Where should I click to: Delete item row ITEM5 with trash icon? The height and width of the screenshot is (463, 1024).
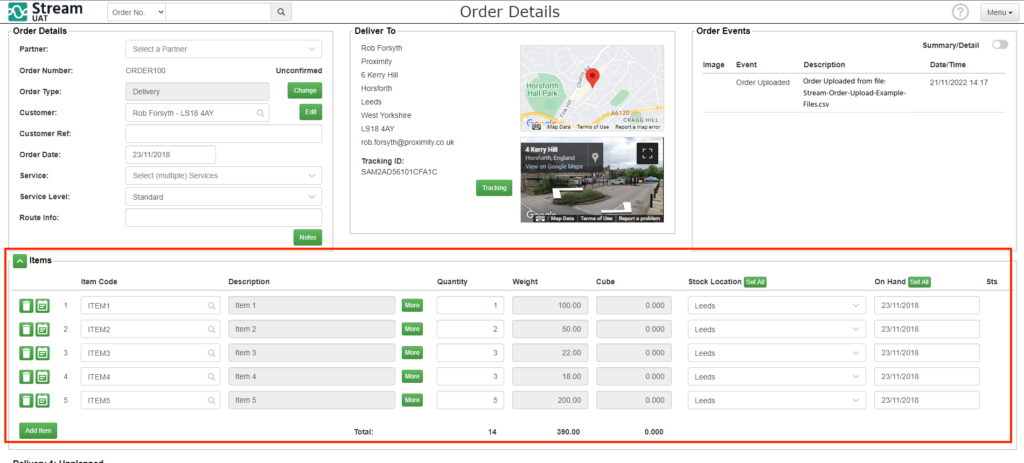pos(26,400)
